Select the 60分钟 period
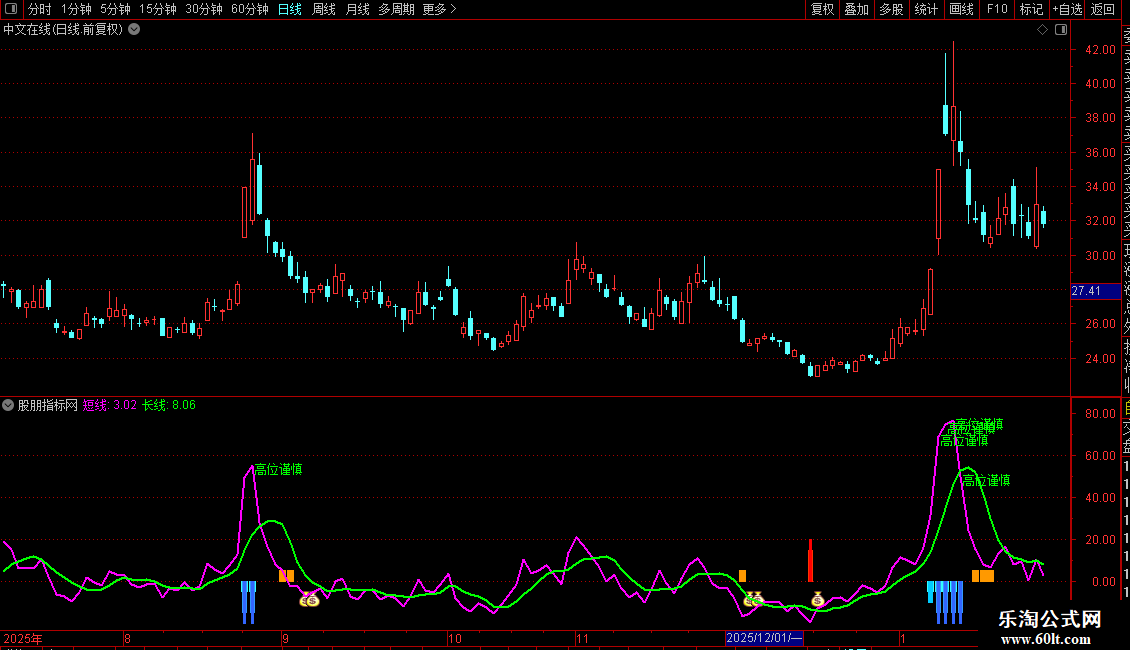This screenshot has height=650, width=1130. click(249, 9)
